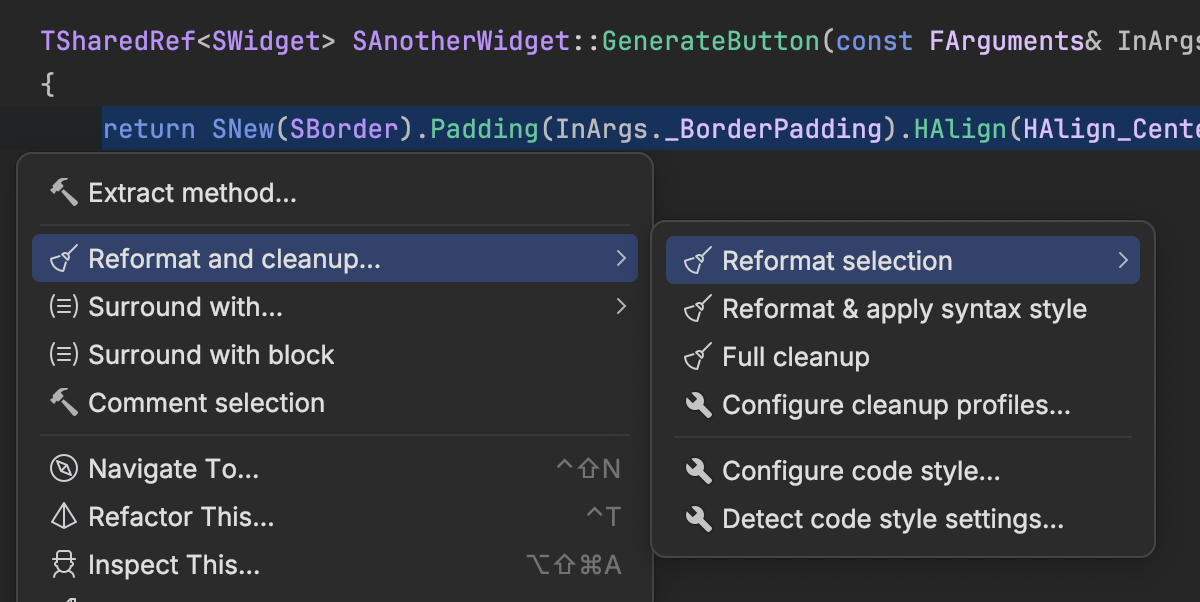This screenshot has height=602, width=1200.
Task: Click the wrench icon beside Configure cleanup profiles
Action: point(698,405)
